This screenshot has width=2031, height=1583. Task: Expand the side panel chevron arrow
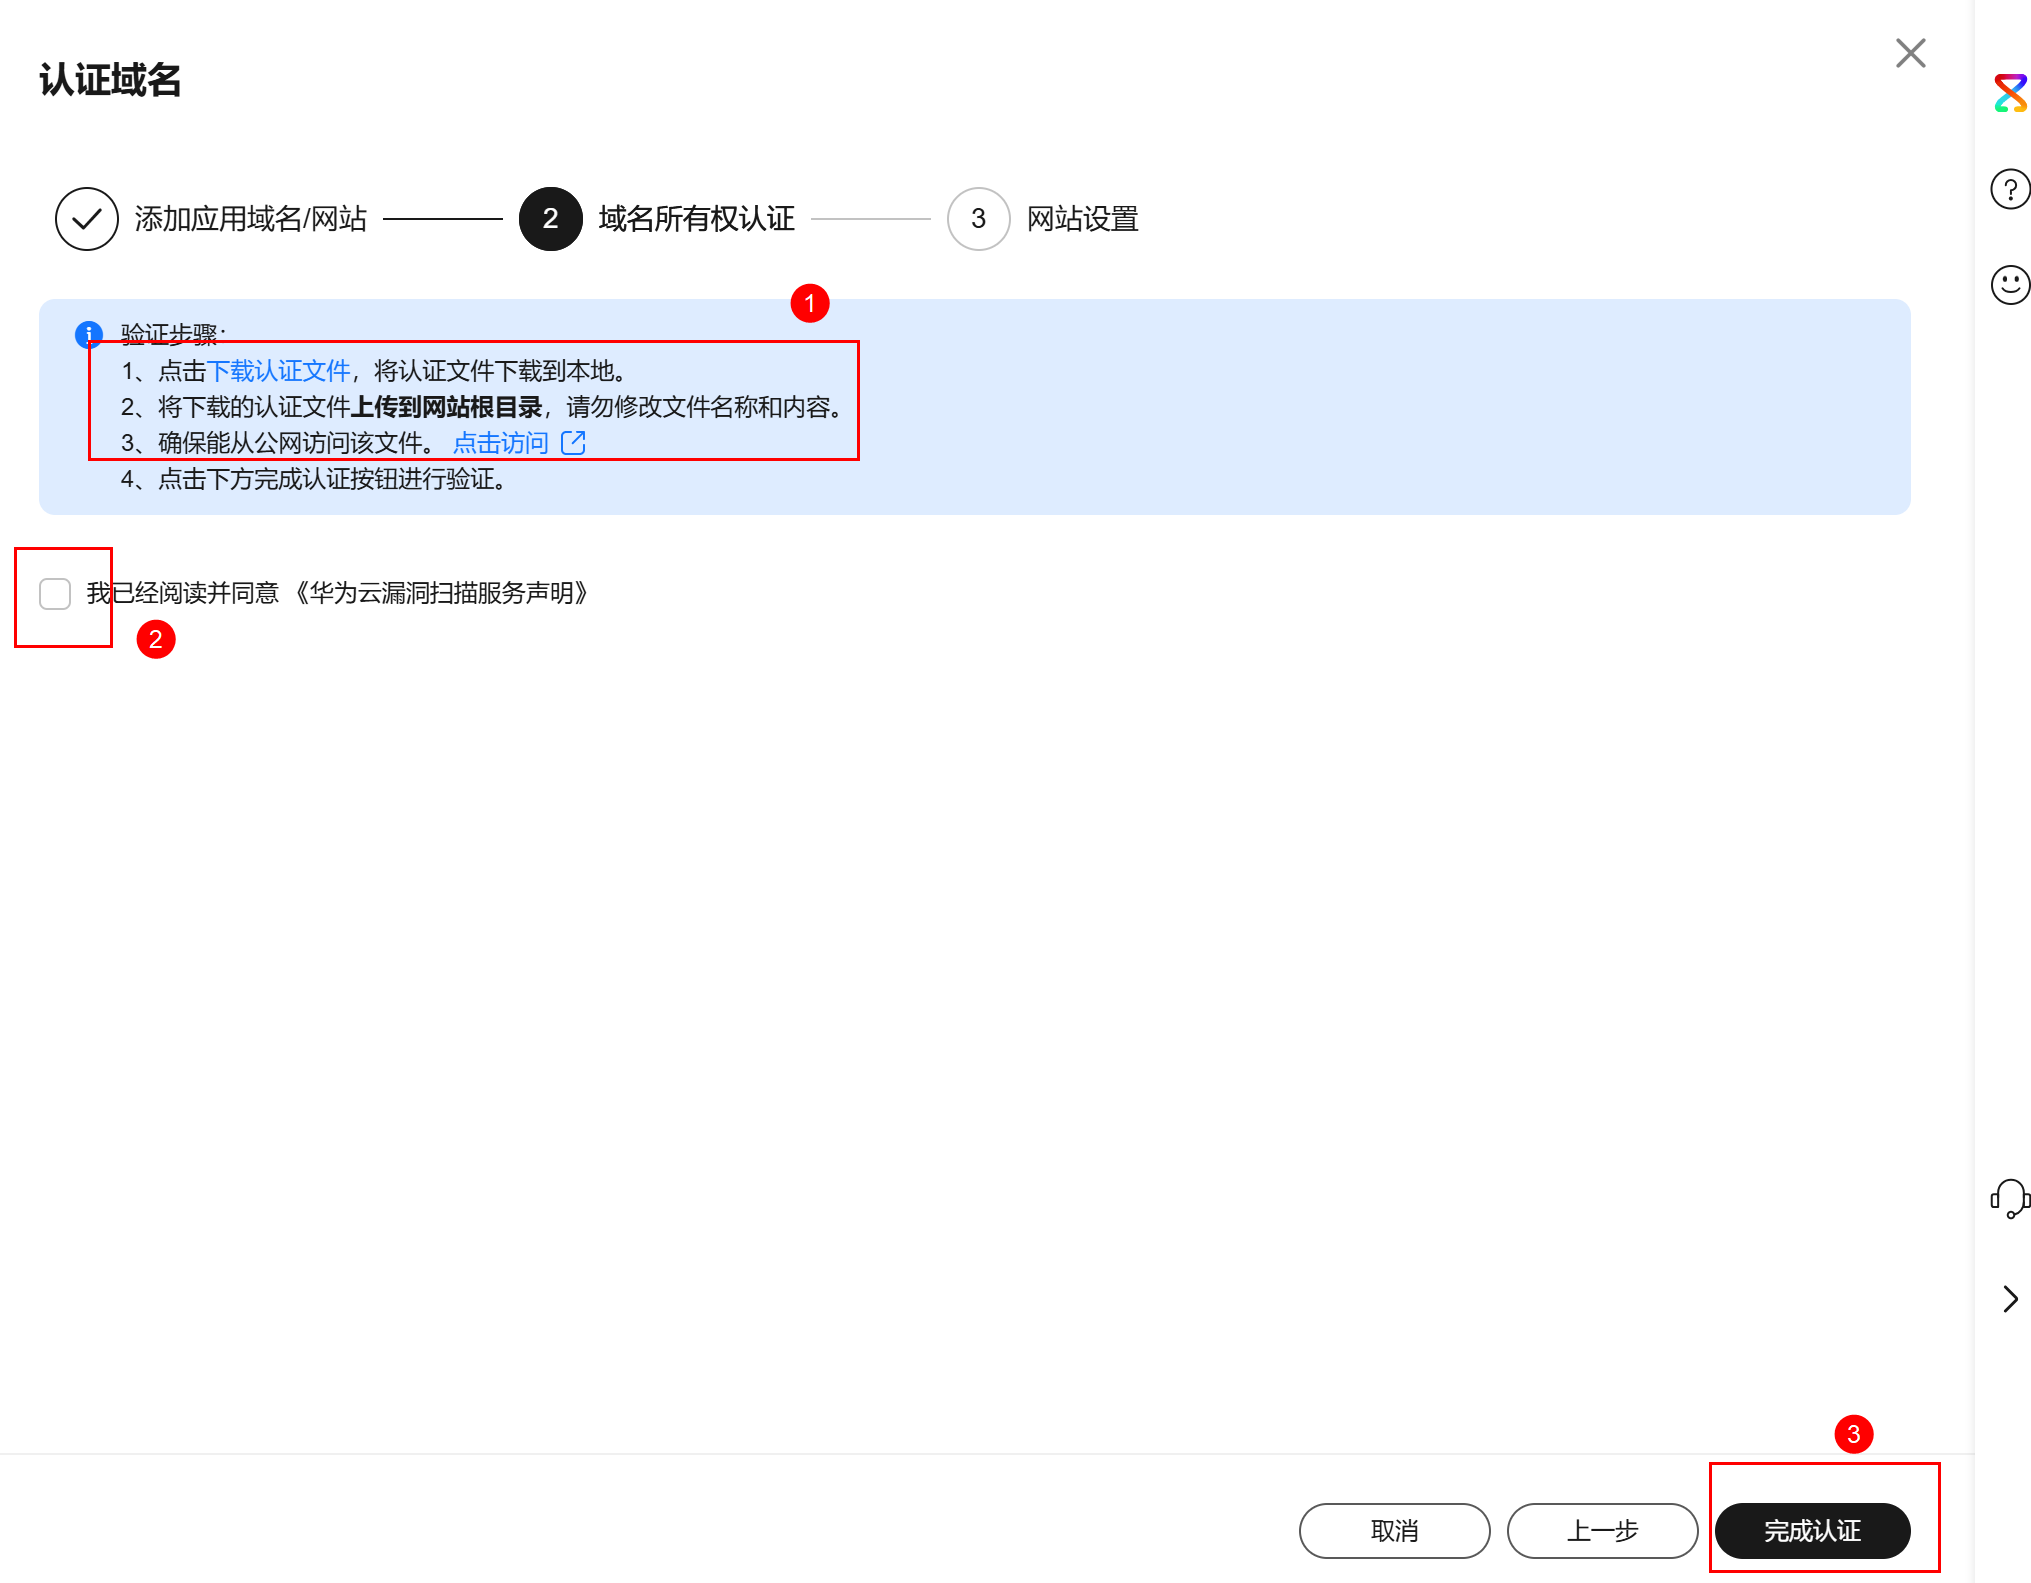(x=2010, y=1299)
